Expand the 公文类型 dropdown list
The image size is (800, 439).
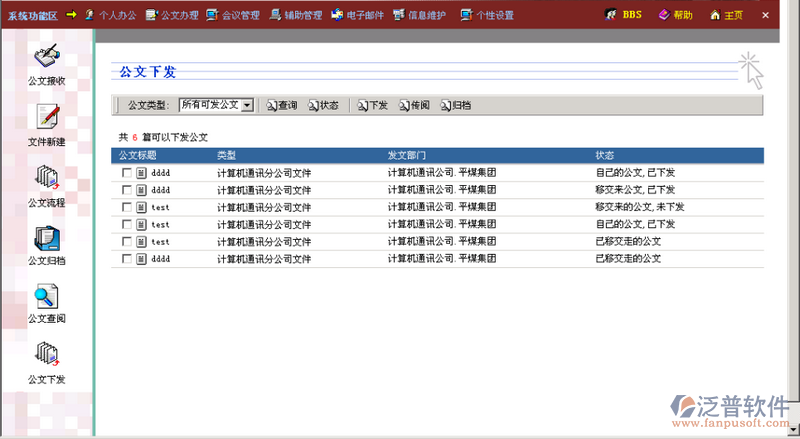(x=247, y=105)
